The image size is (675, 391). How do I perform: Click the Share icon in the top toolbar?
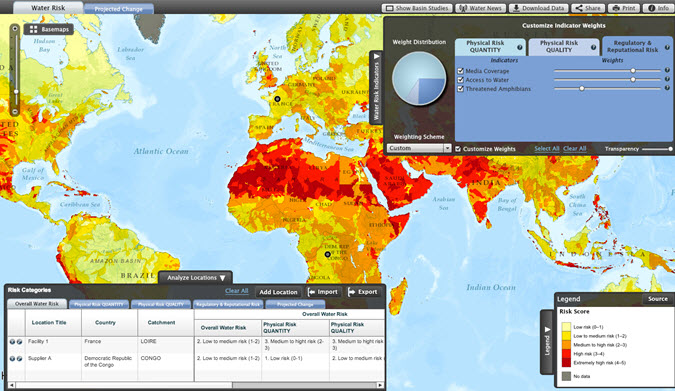point(579,8)
